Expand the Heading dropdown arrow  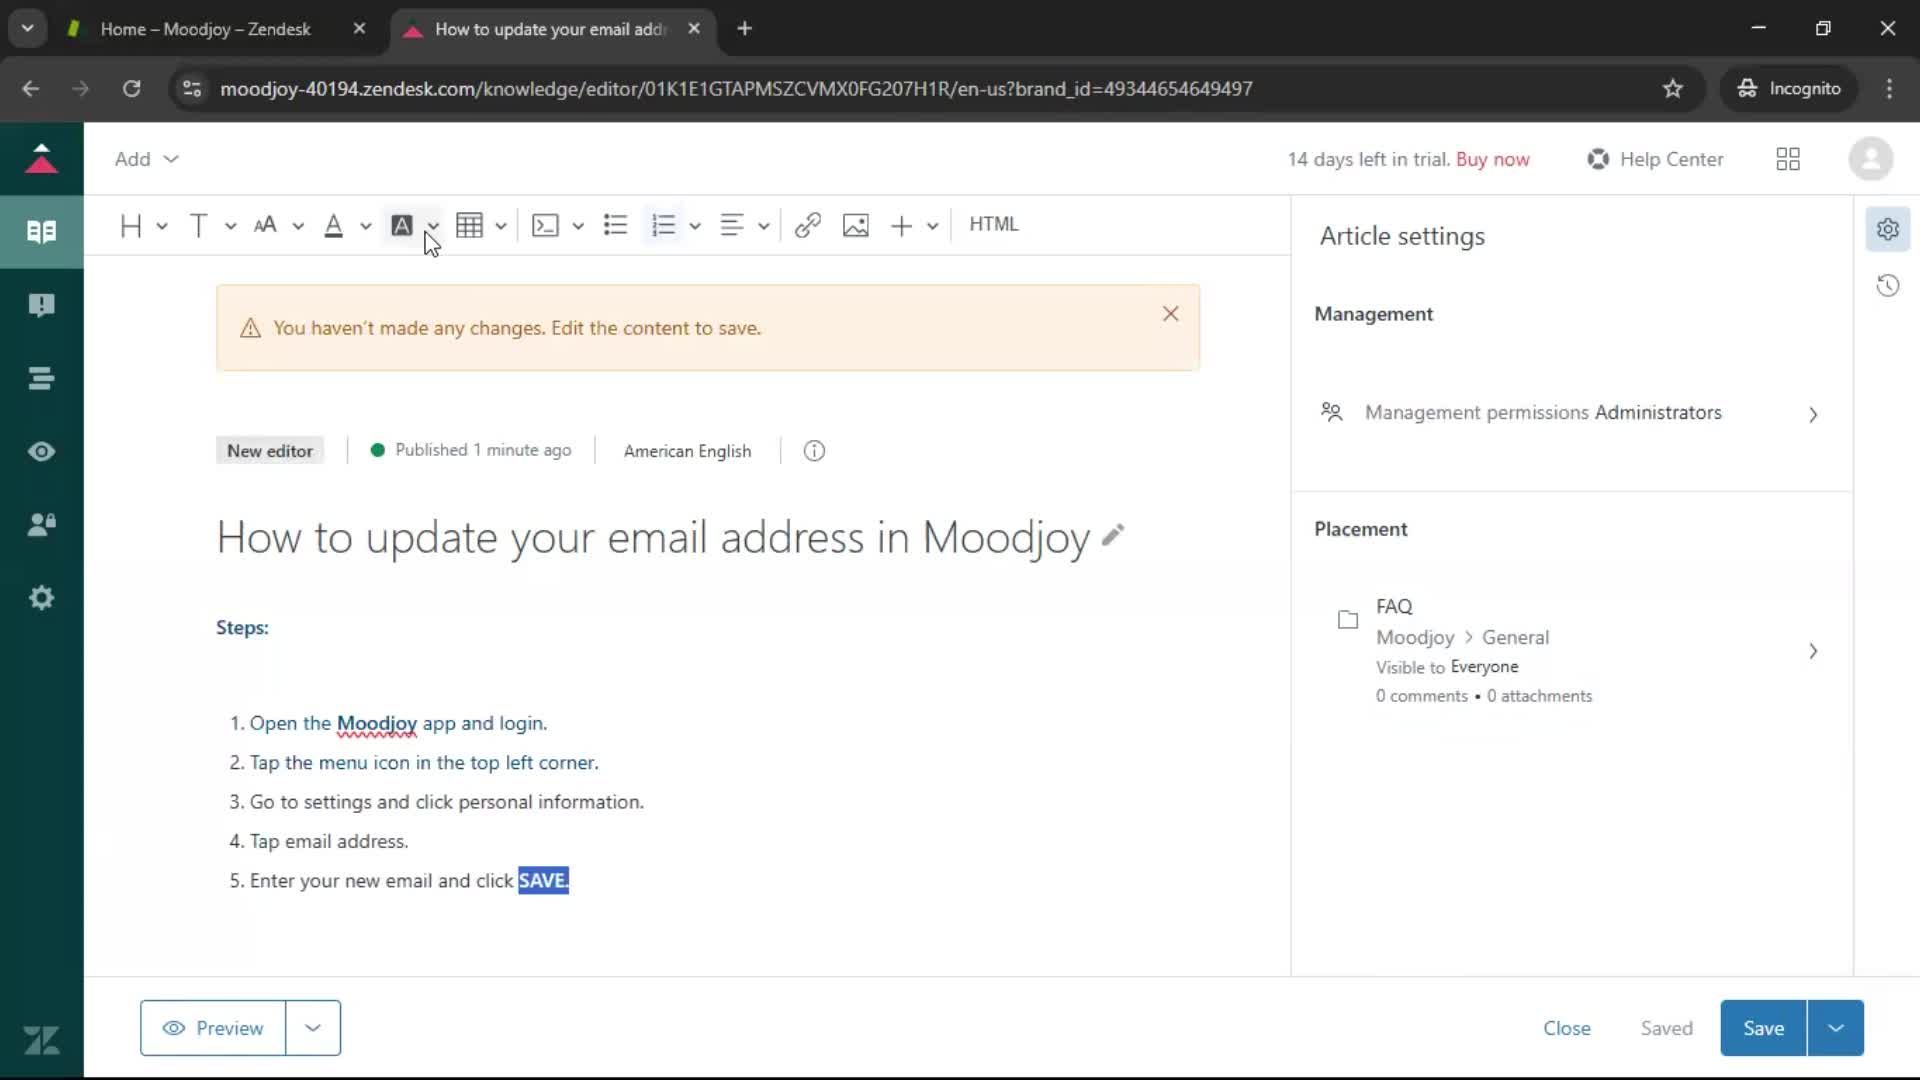point(162,226)
